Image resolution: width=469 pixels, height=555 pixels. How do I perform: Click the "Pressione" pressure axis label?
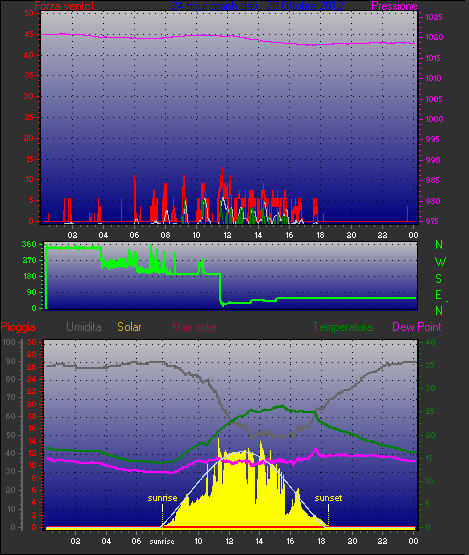394,6
